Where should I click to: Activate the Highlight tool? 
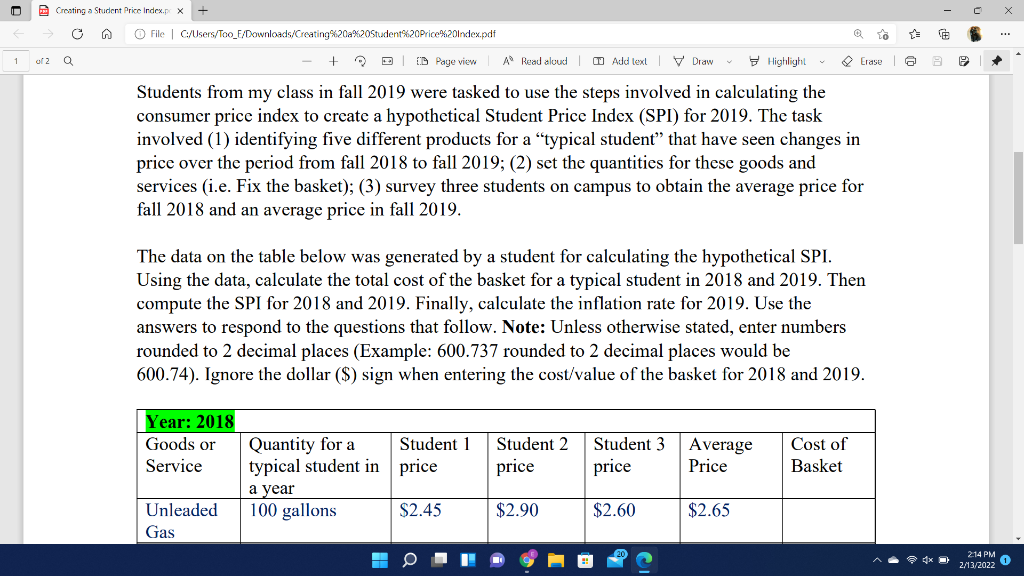point(788,62)
